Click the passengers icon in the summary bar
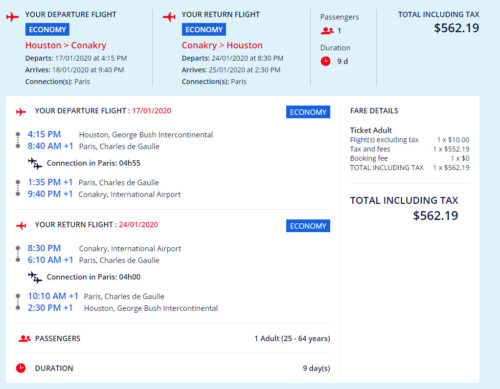The width and height of the screenshot is (500, 389). (327, 31)
